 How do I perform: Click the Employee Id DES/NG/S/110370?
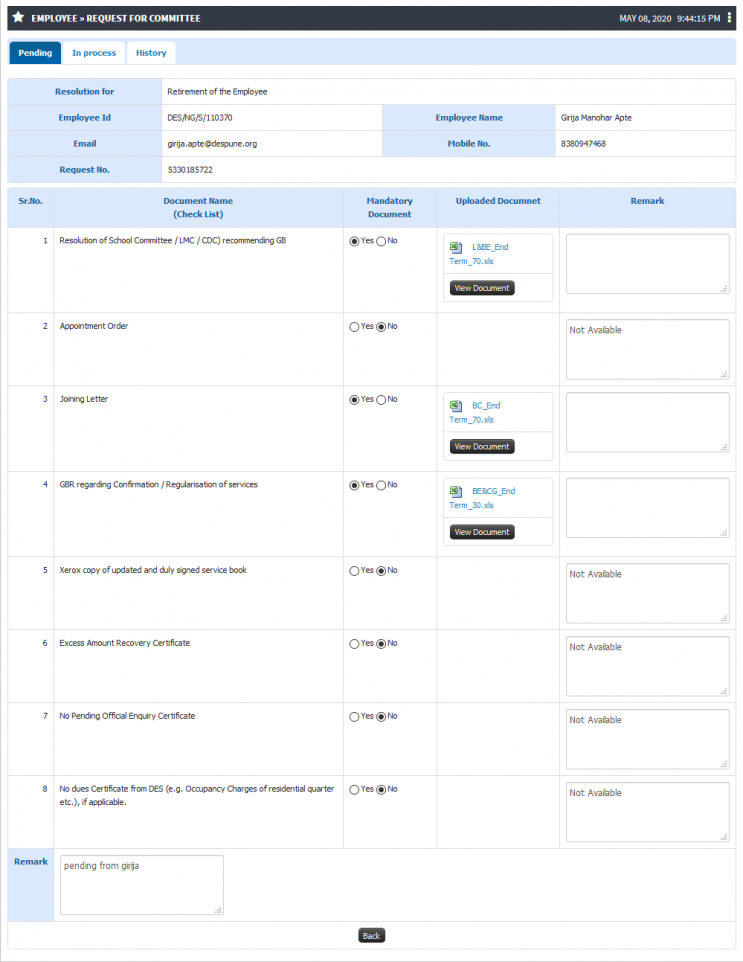click(199, 118)
